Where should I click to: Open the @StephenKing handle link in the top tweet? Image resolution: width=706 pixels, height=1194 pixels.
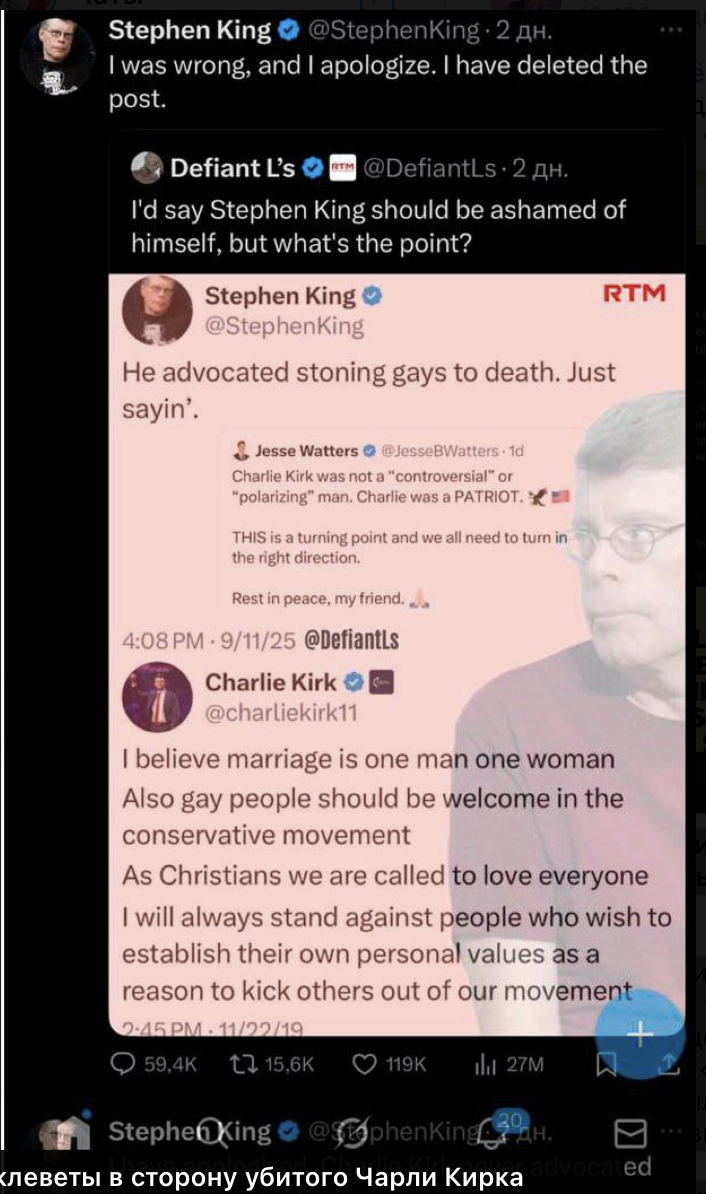pyautogui.click(x=393, y=30)
